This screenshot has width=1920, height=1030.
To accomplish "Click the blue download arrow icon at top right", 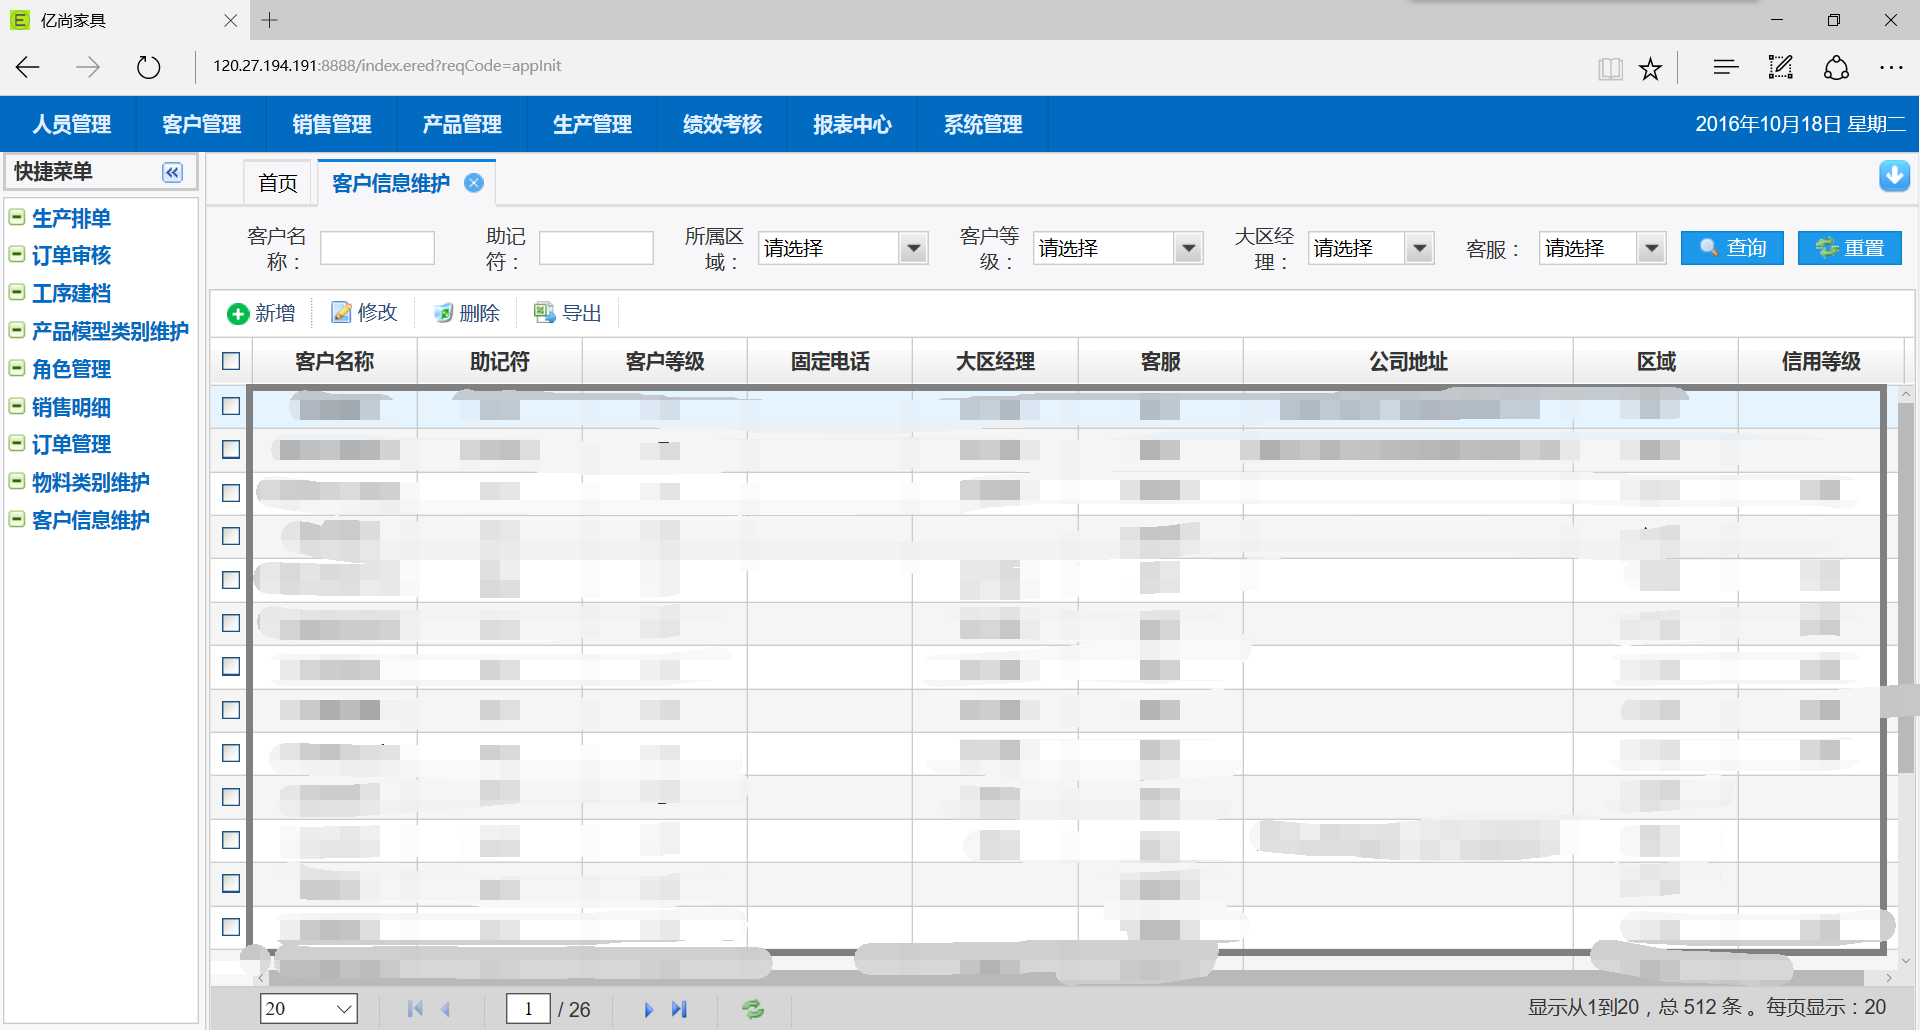I will point(1894,175).
